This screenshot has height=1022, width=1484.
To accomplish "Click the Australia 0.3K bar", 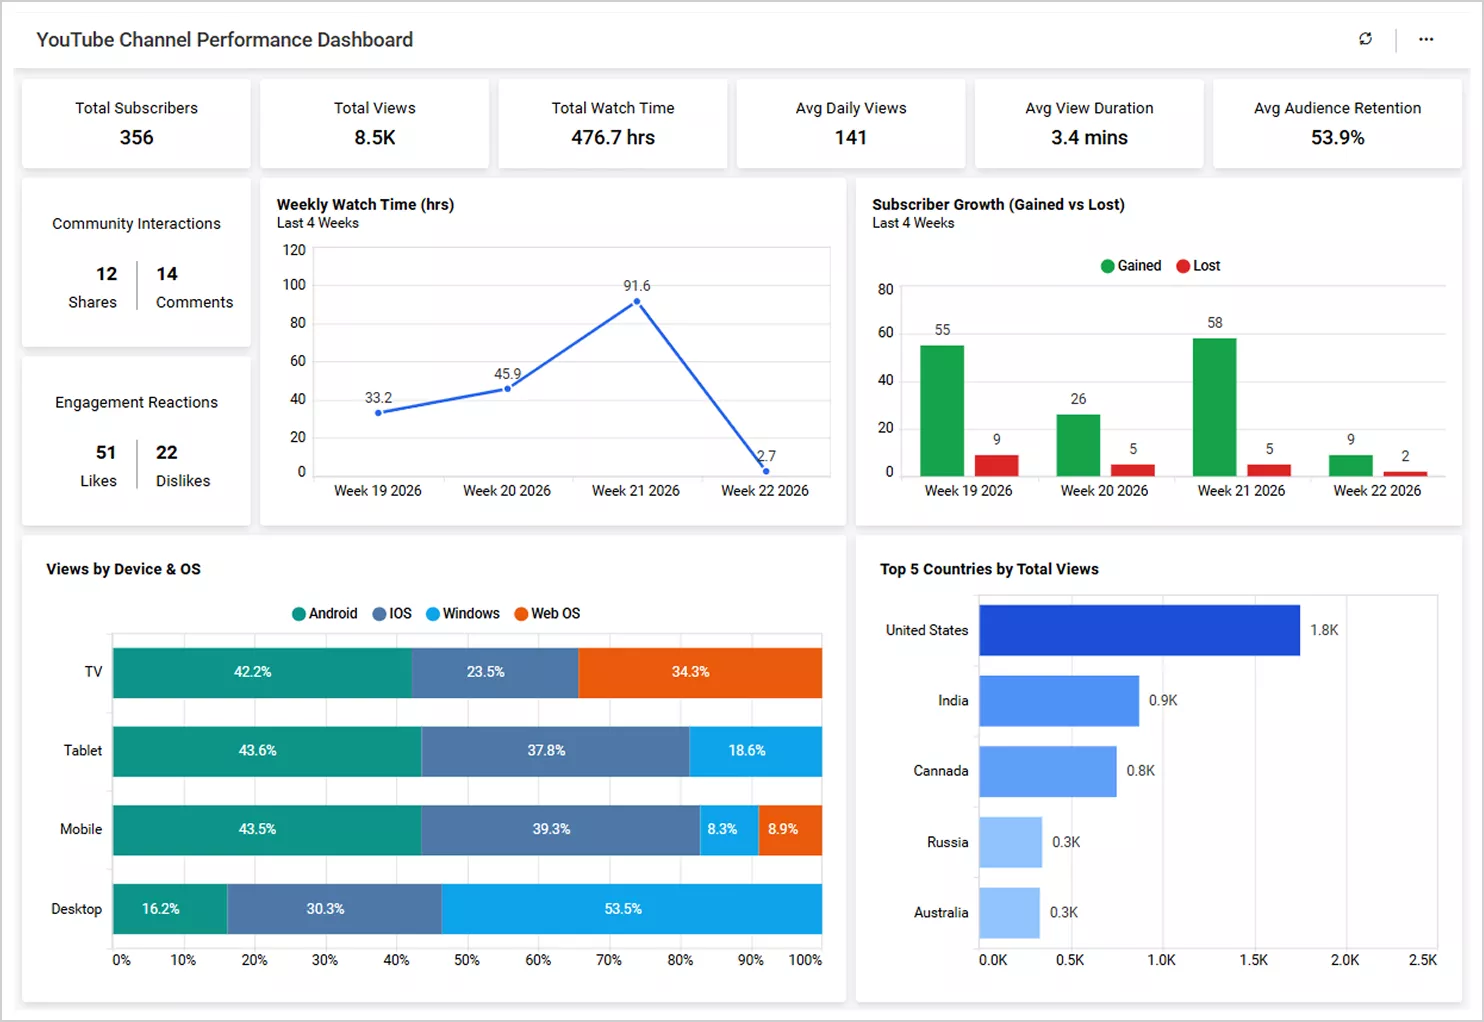I will click(x=1009, y=913).
